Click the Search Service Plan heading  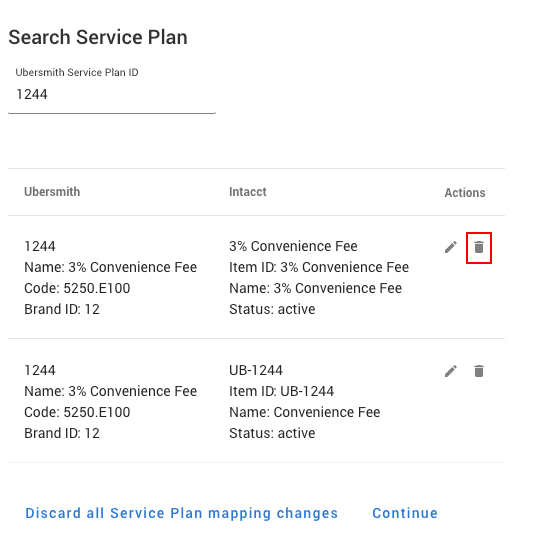point(98,37)
